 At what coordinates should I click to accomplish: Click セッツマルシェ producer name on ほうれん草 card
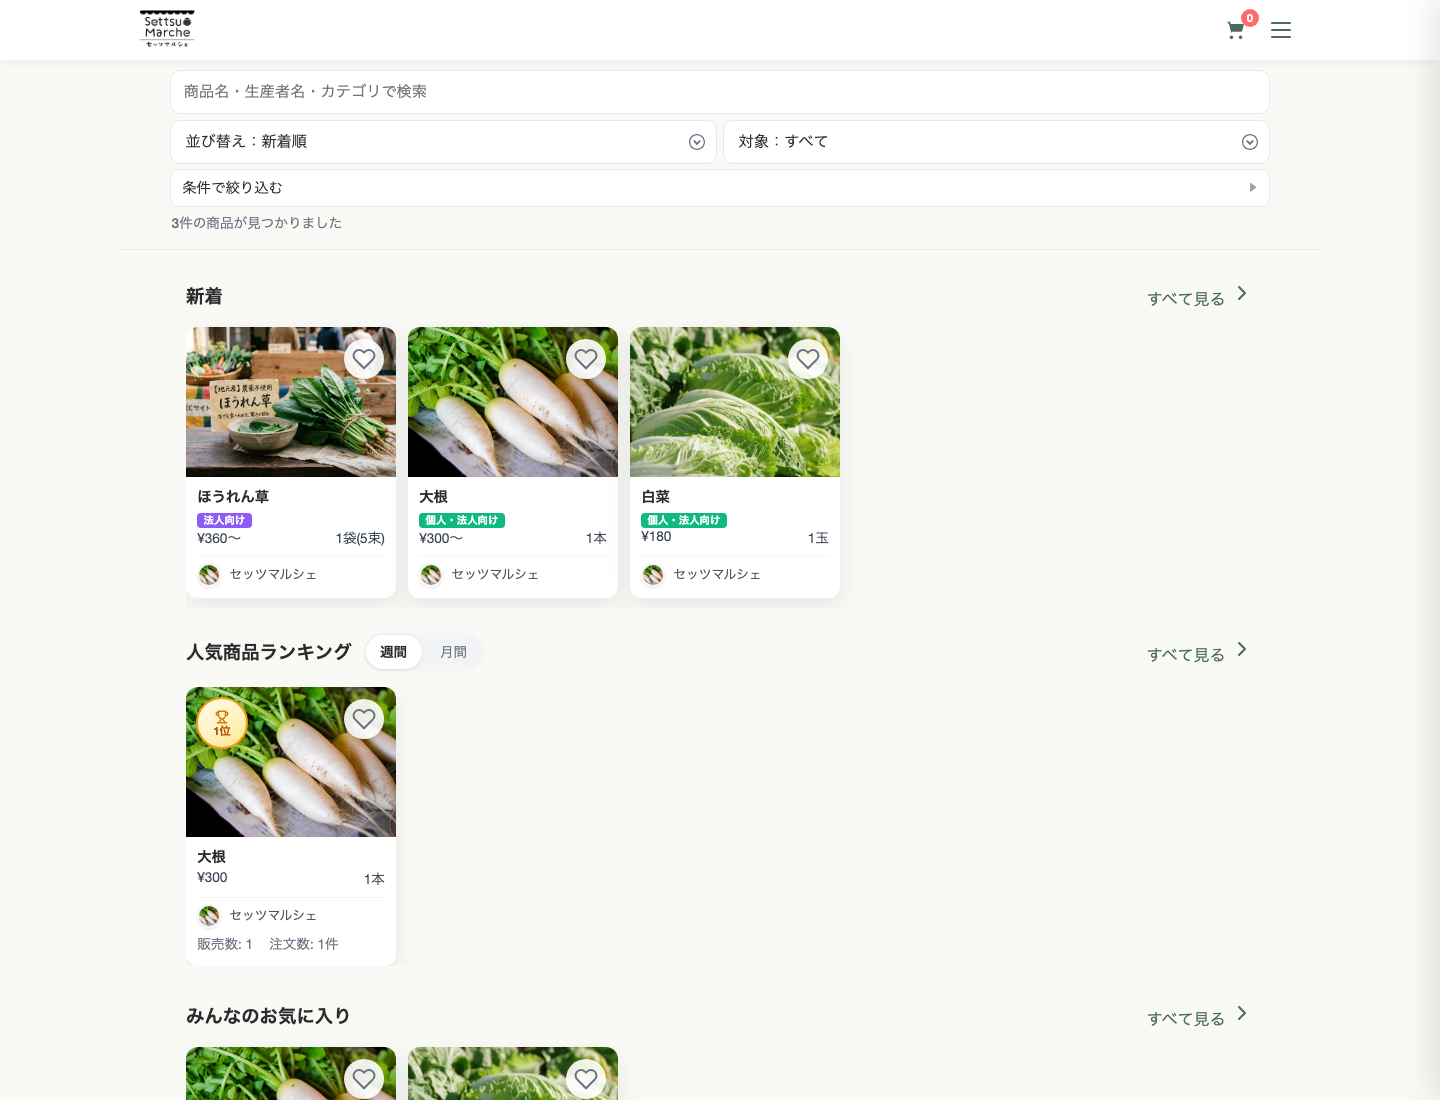tap(273, 574)
